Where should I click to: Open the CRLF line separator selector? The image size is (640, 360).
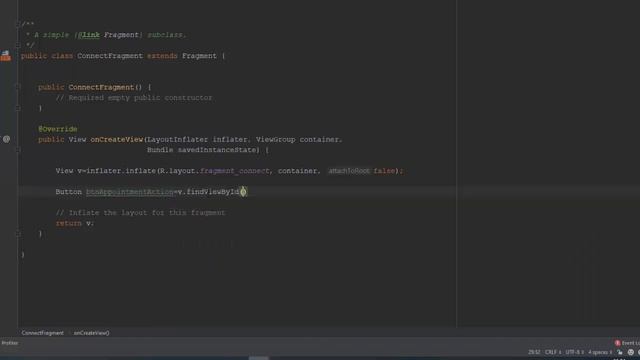pos(553,352)
